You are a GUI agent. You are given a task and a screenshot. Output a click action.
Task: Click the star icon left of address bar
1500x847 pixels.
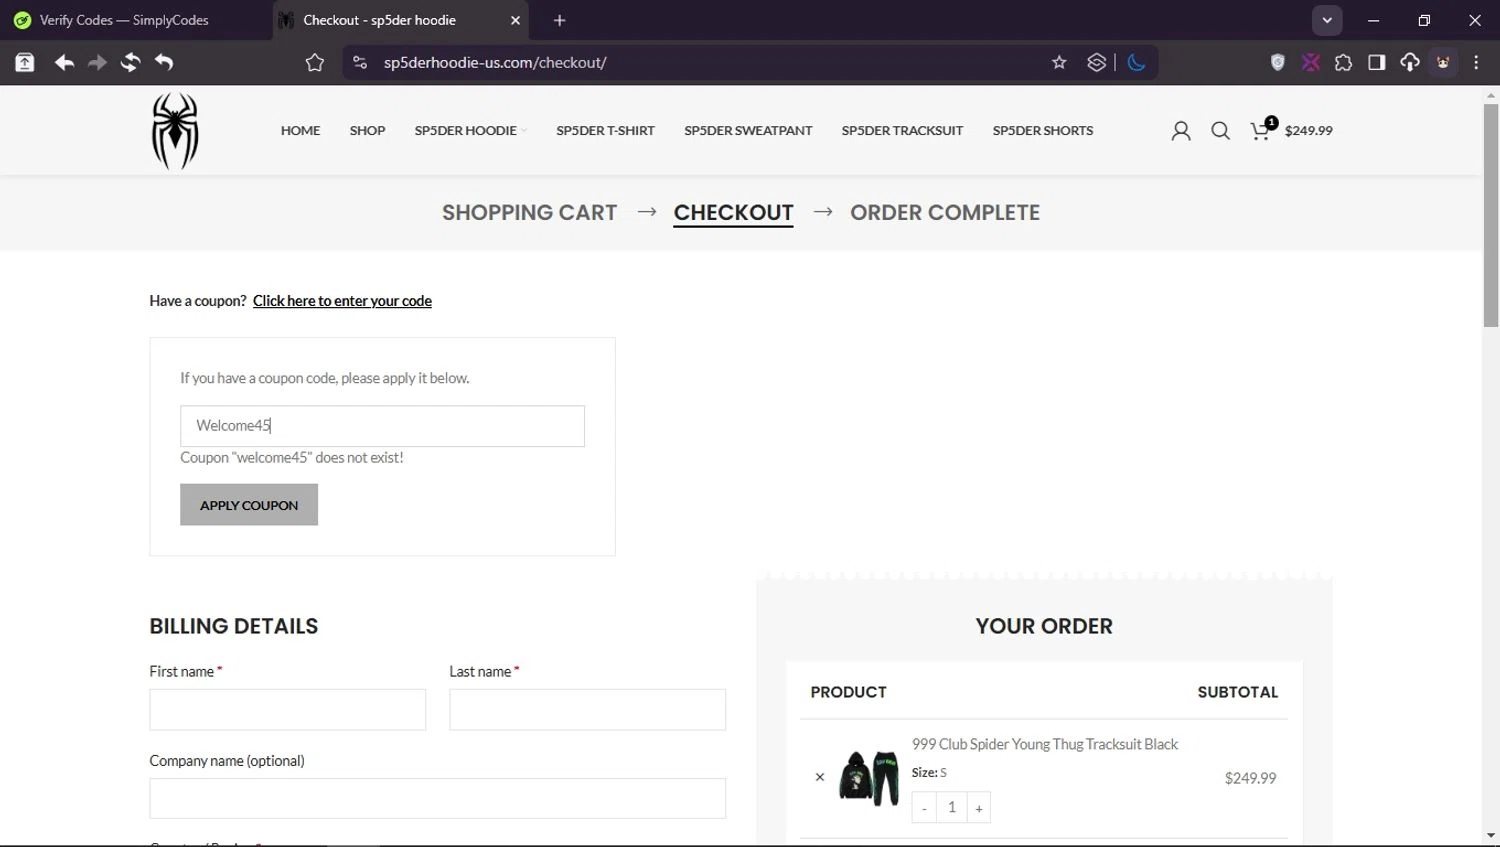click(x=315, y=62)
